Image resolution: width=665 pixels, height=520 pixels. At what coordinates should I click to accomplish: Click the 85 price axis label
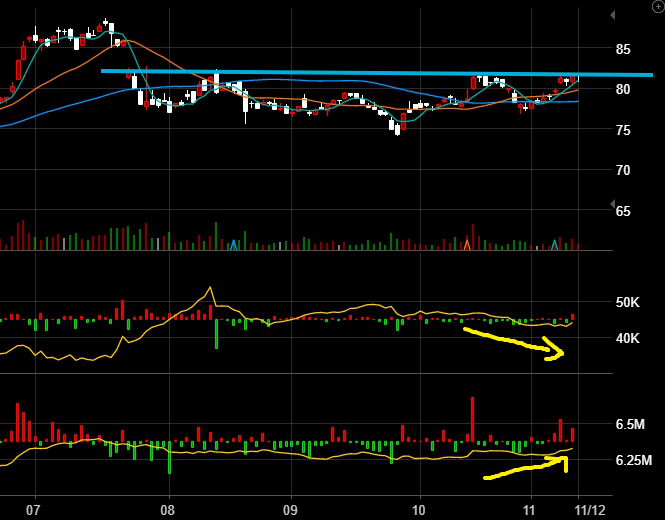623,50
